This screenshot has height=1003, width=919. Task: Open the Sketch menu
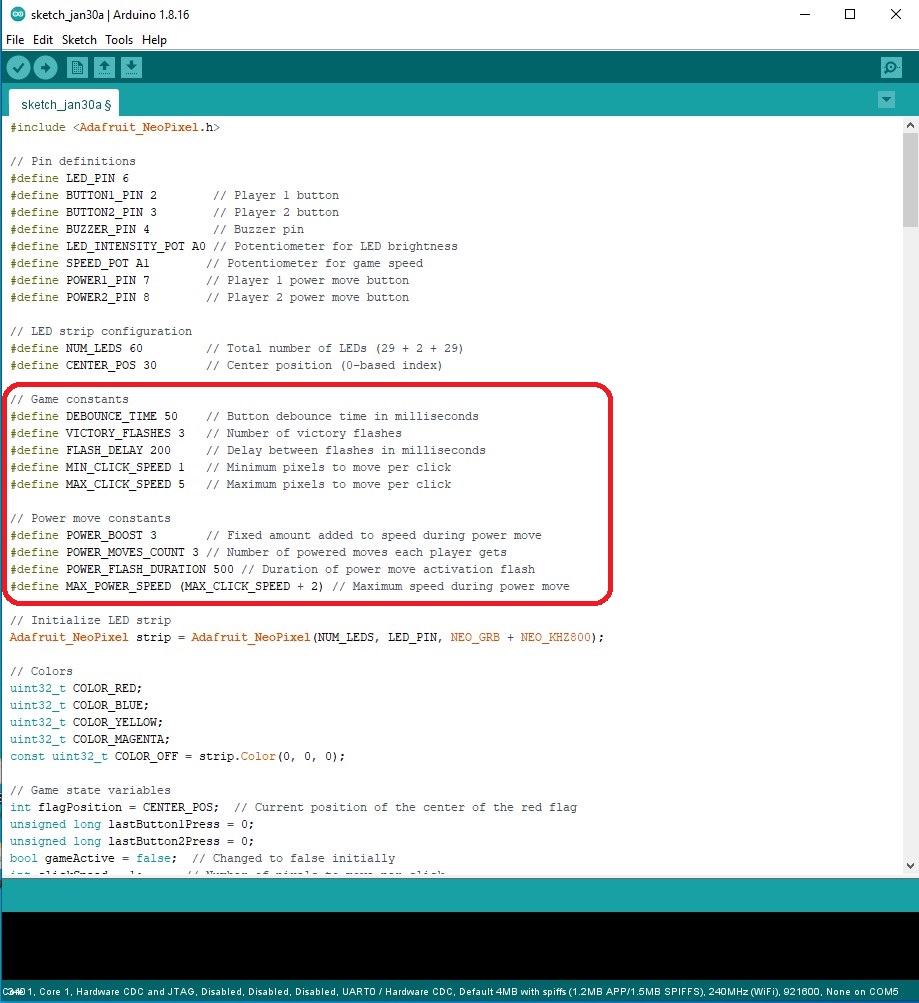click(79, 40)
